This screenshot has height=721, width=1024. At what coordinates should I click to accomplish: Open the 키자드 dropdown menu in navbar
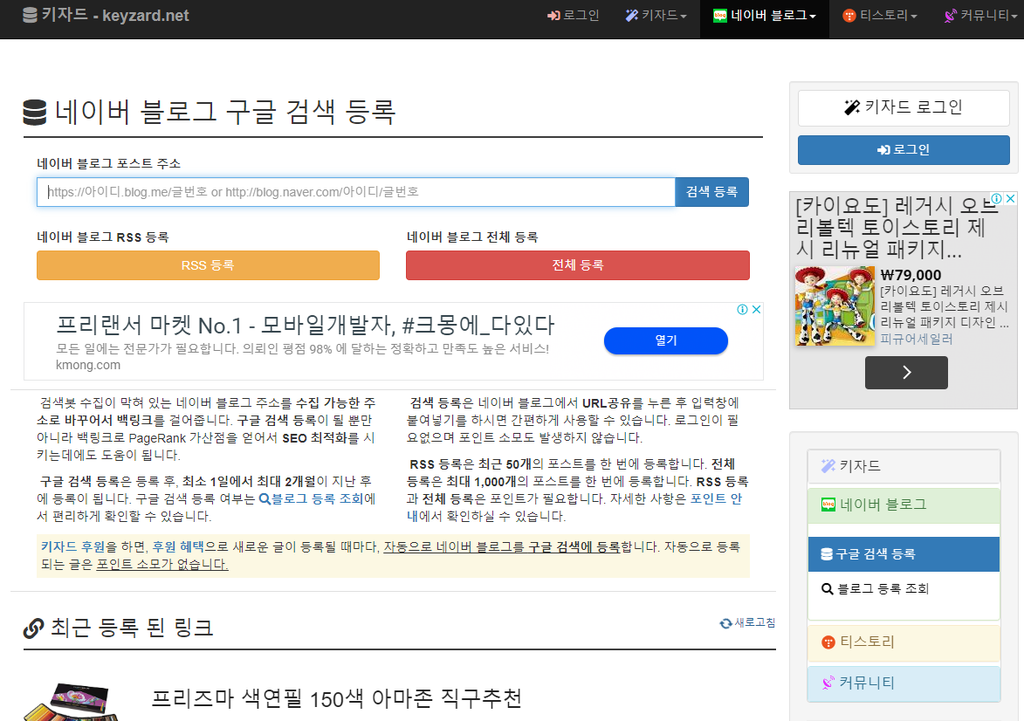click(x=656, y=16)
